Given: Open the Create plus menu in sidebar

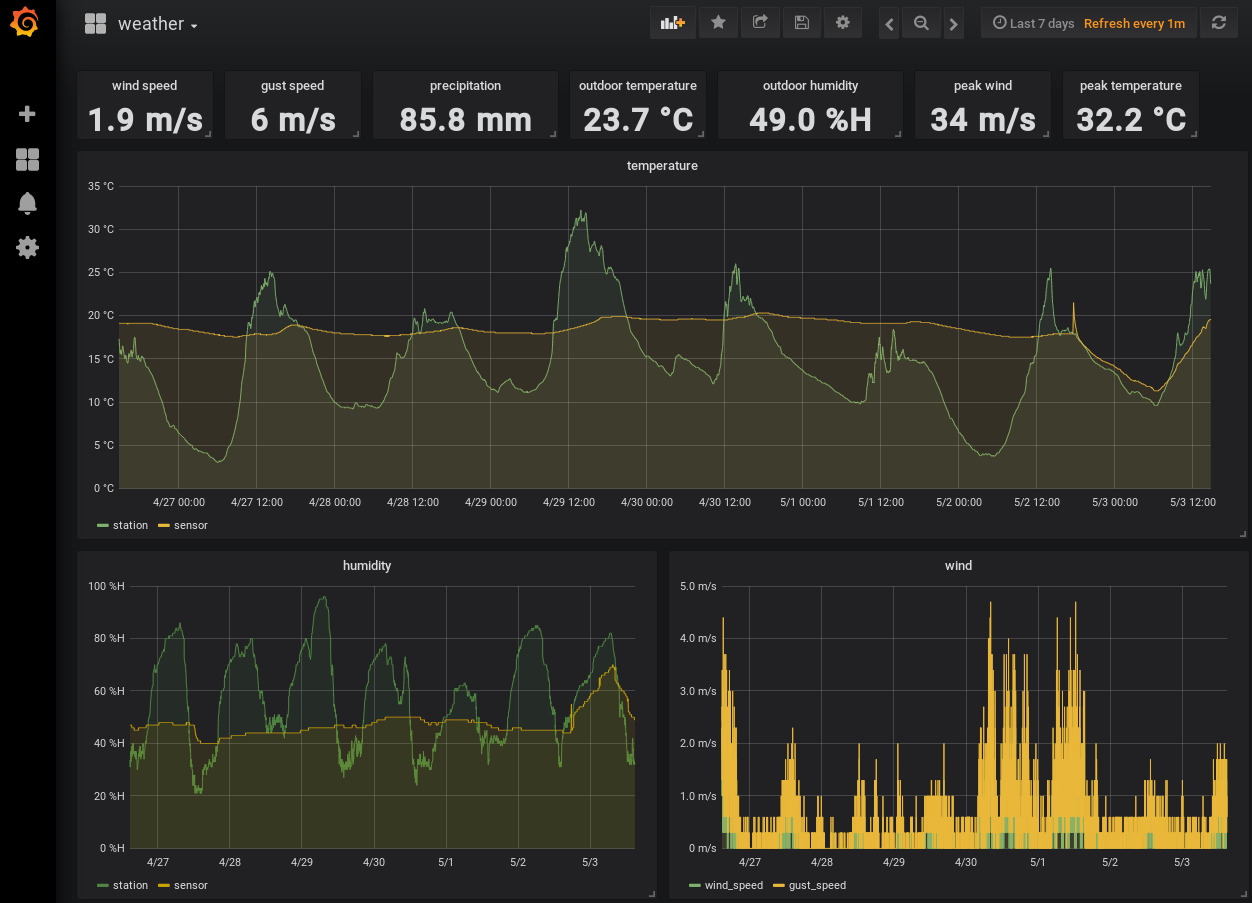Looking at the screenshot, I should click(28, 114).
